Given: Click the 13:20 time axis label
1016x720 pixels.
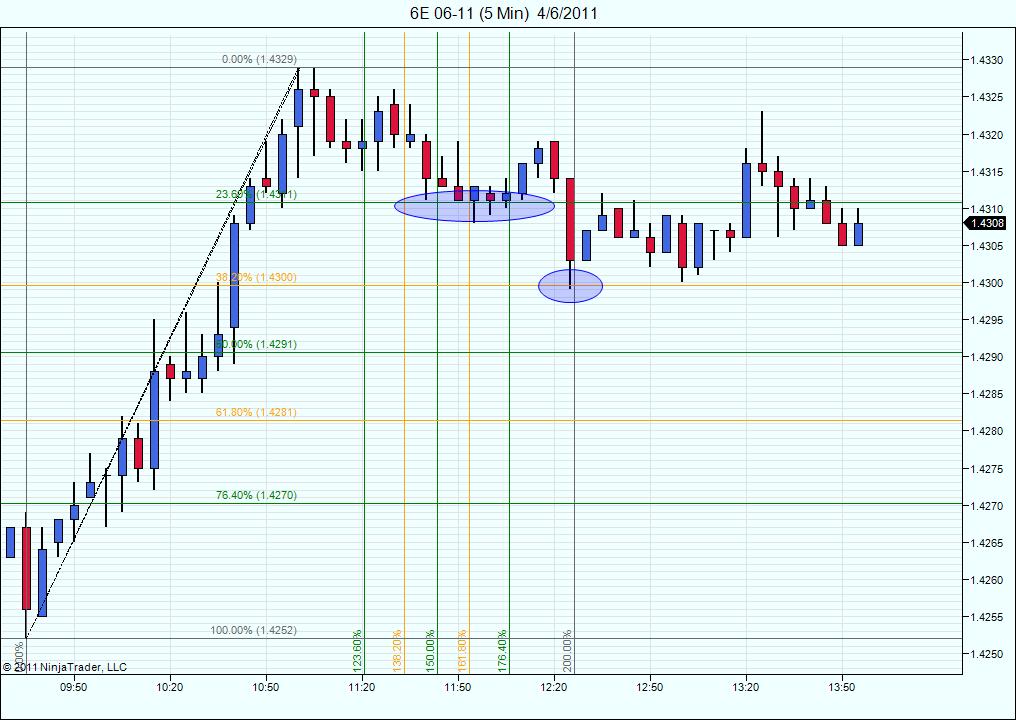Looking at the screenshot, I should pos(746,687).
